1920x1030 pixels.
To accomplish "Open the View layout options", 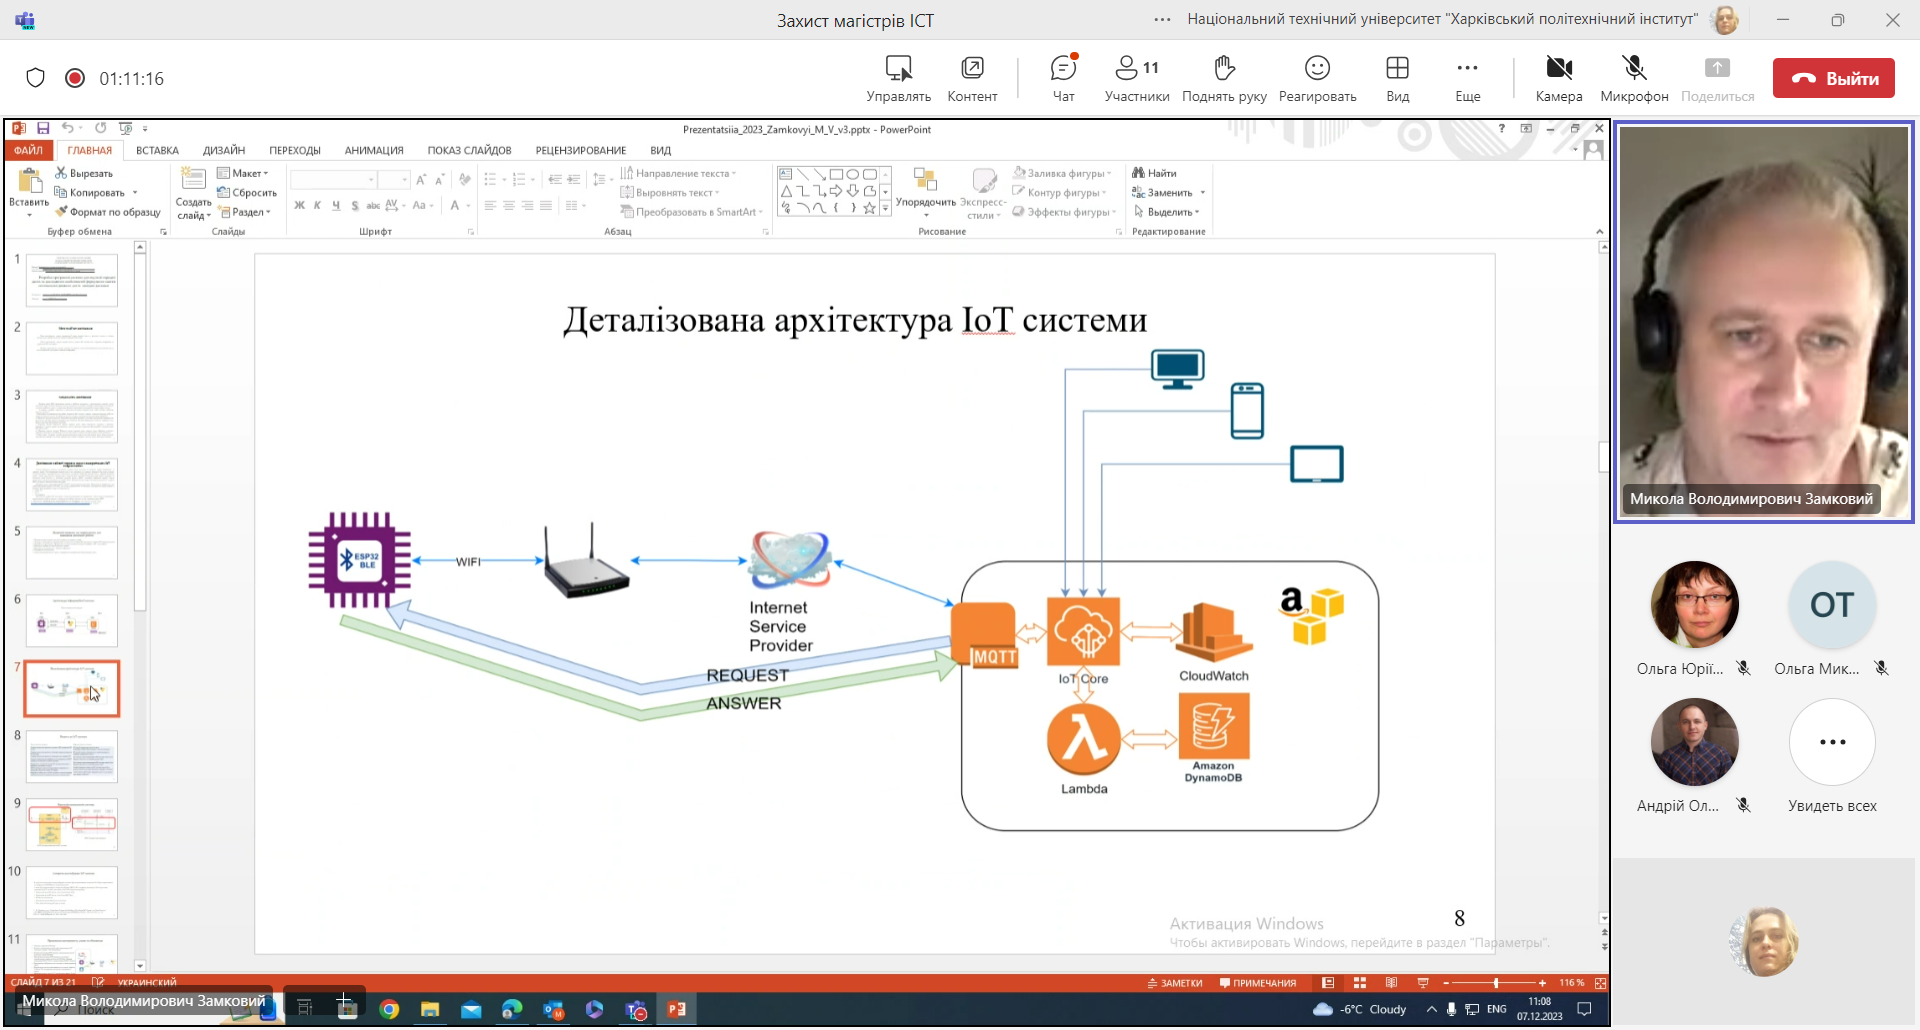I will tap(1397, 78).
